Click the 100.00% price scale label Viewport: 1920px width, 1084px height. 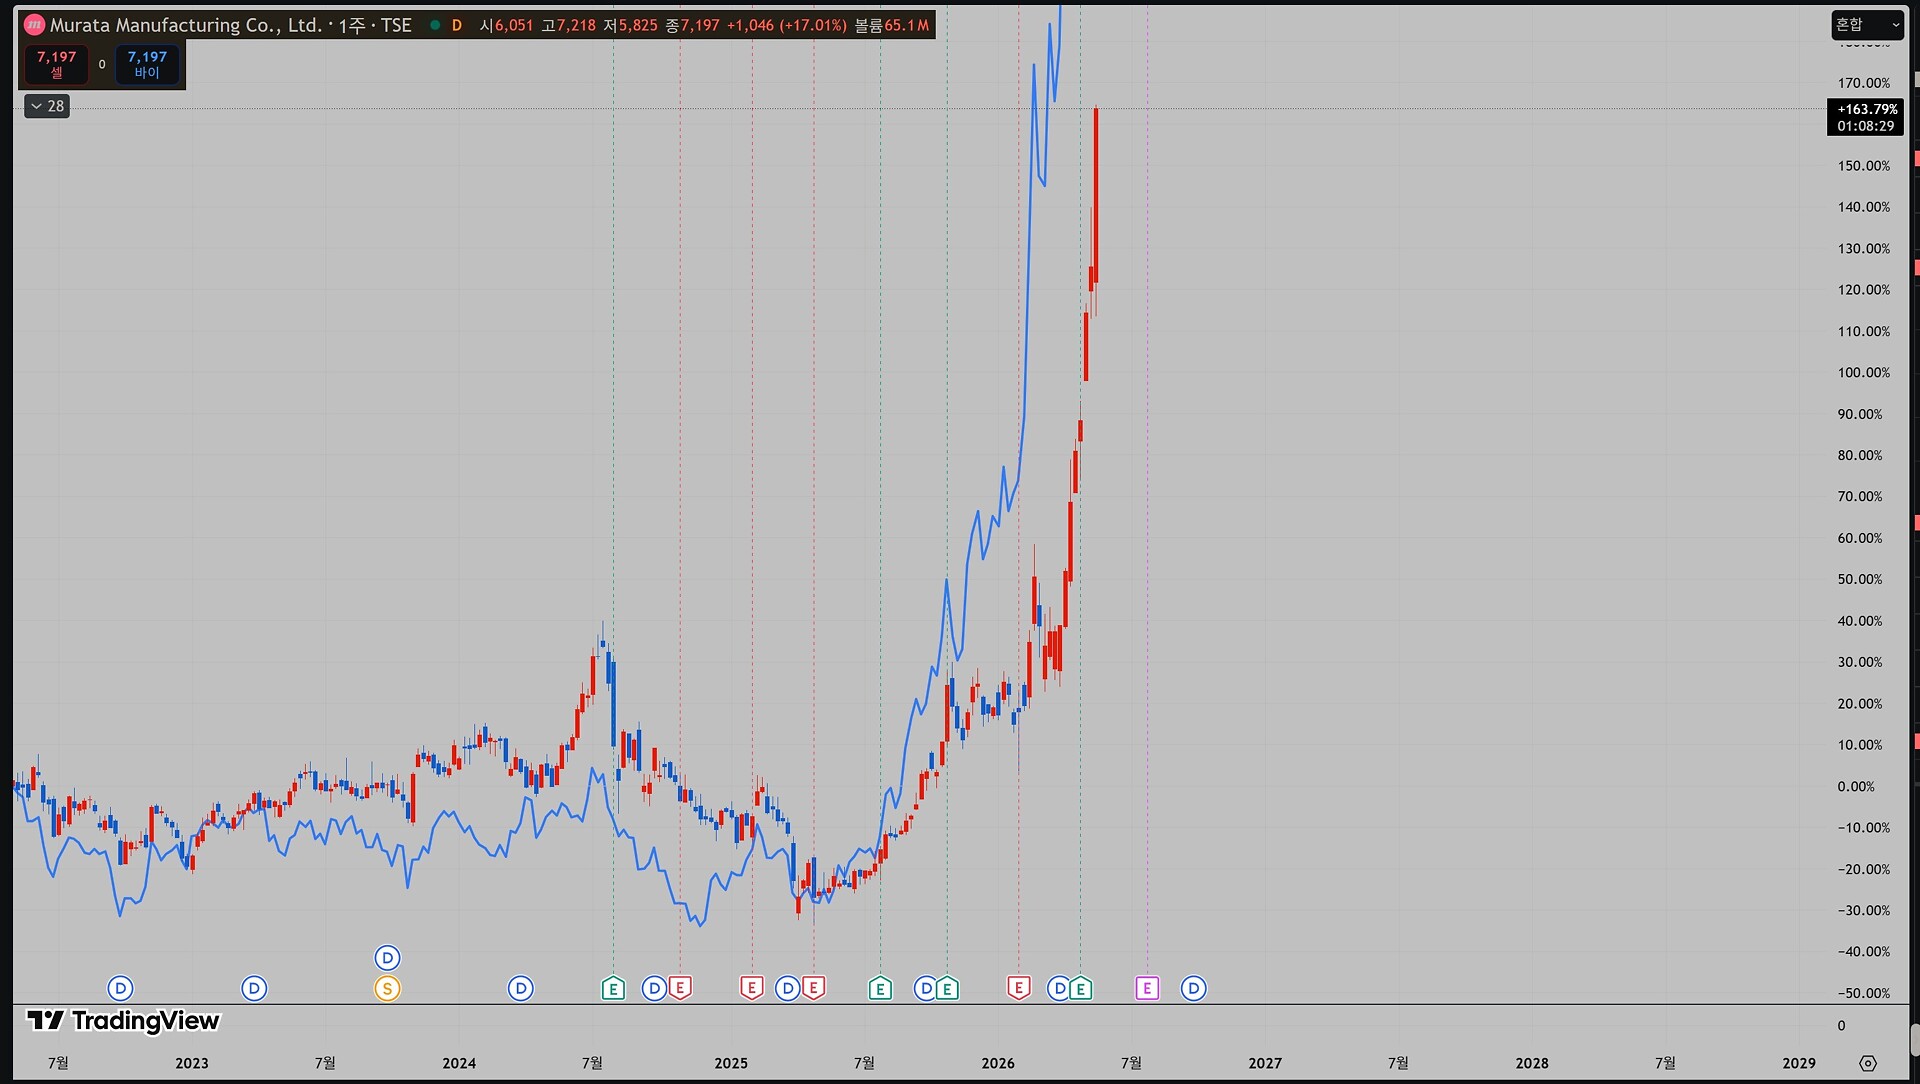(1864, 372)
